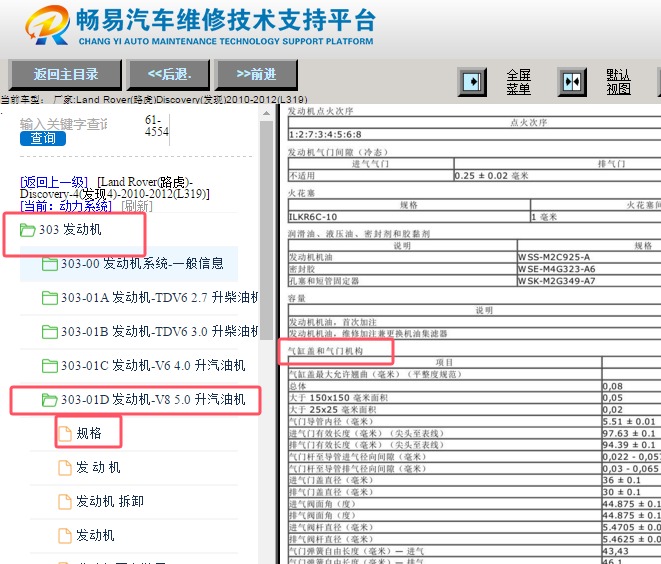Collapse 303-01D V8 5.0 folder icon
661x564 pixels.
coord(50,400)
